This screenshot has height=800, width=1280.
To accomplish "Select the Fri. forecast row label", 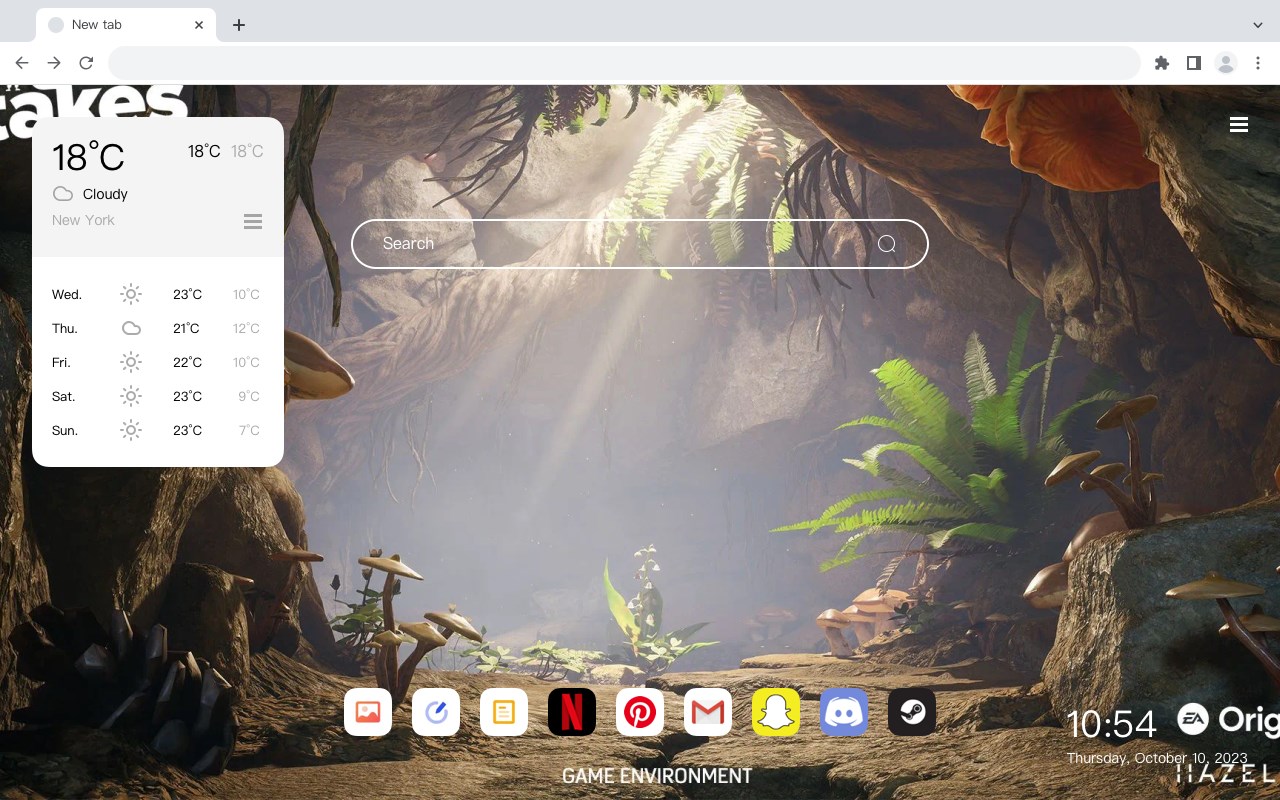I will pyautogui.click(x=61, y=362).
